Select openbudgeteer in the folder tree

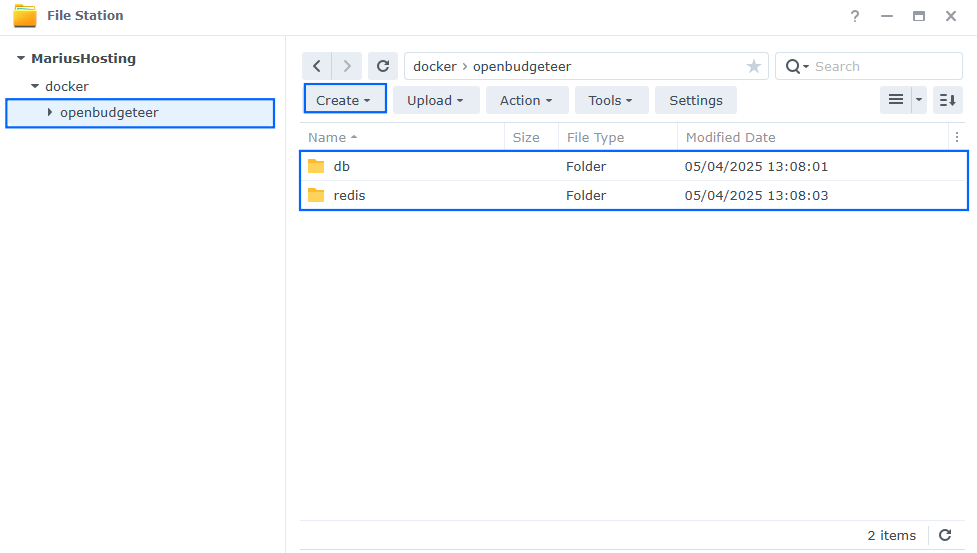pyautogui.click(x=109, y=113)
